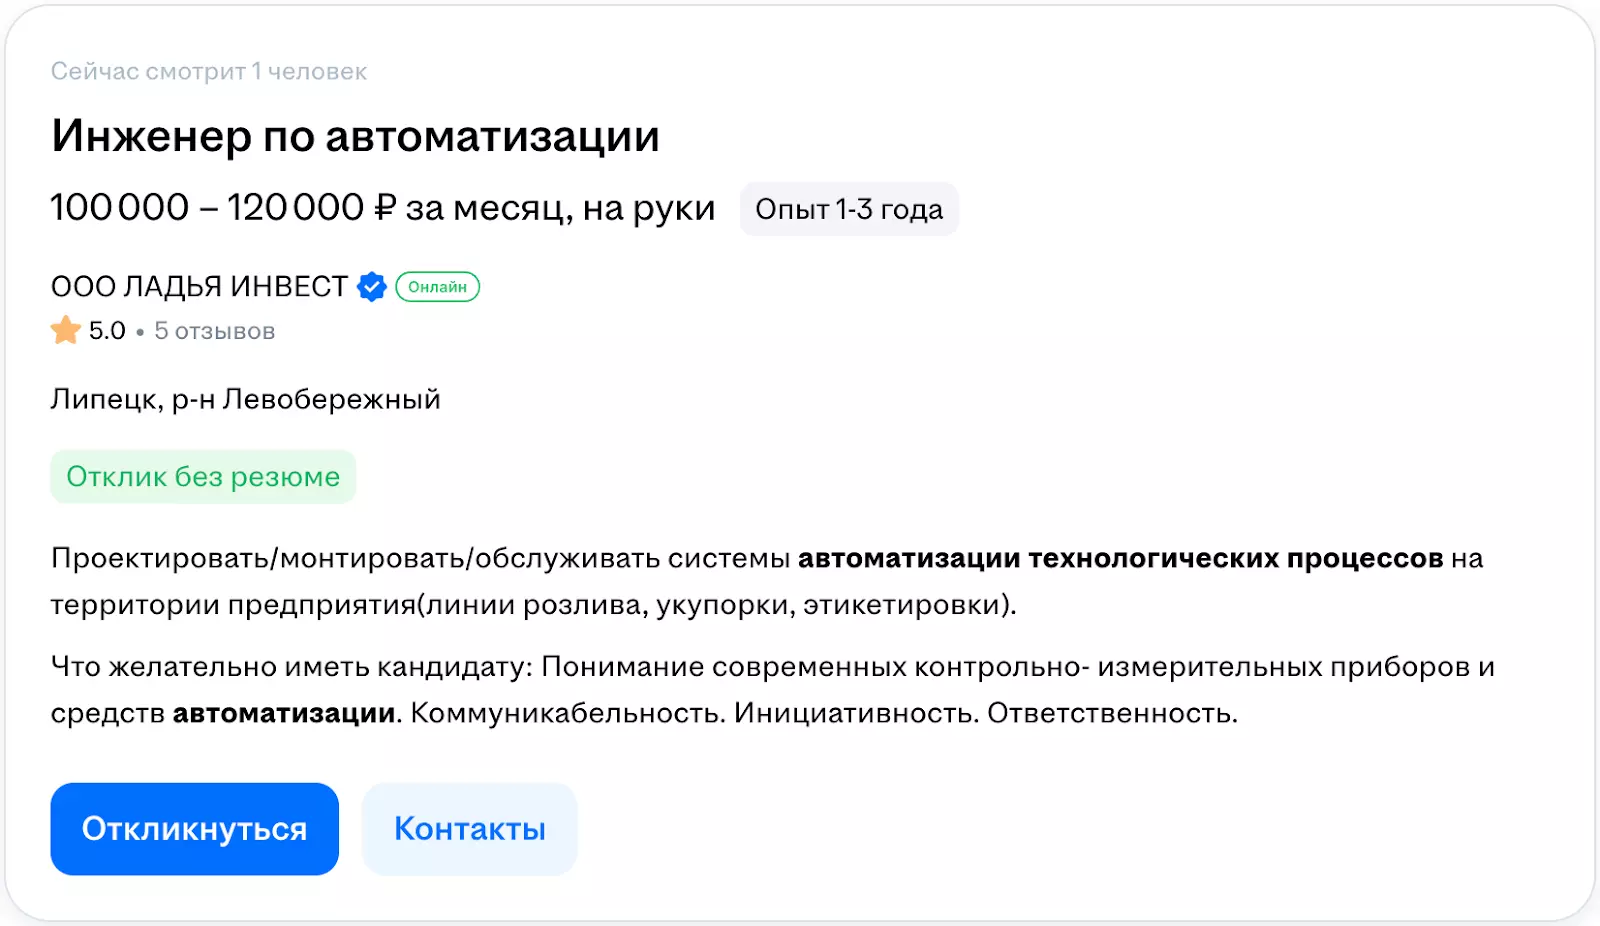Click the 5.0 rating score number

pyautogui.click(x=107, y=331)
